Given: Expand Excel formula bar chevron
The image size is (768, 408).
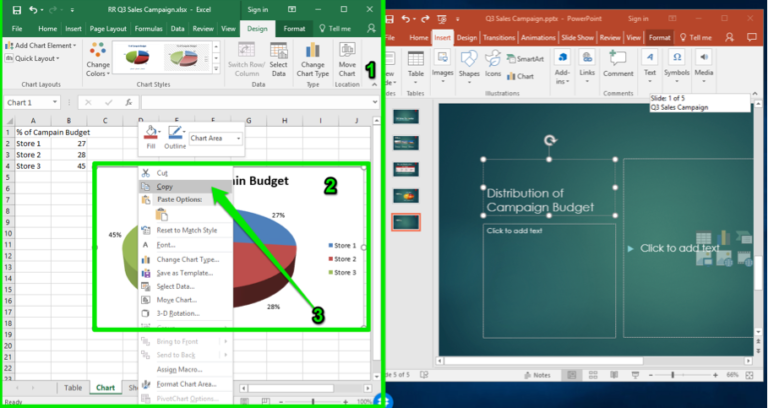Looking at the screenshot, I should pos(376,102).
